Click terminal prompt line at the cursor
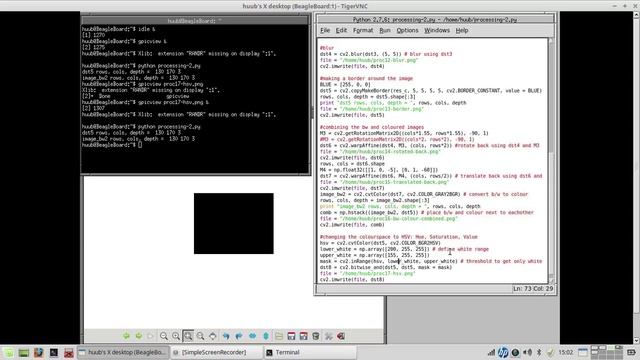Screen dimensions: 640x360 pos(112,145)
